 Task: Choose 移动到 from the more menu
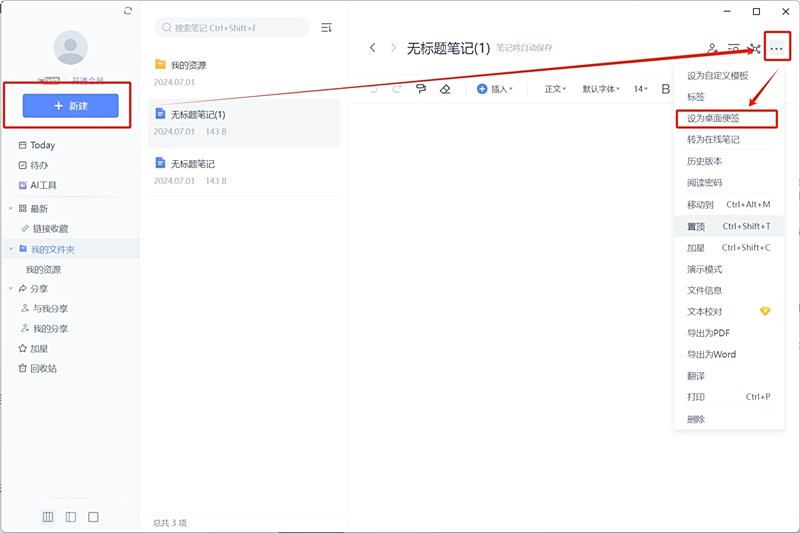(x=729, y=205)
